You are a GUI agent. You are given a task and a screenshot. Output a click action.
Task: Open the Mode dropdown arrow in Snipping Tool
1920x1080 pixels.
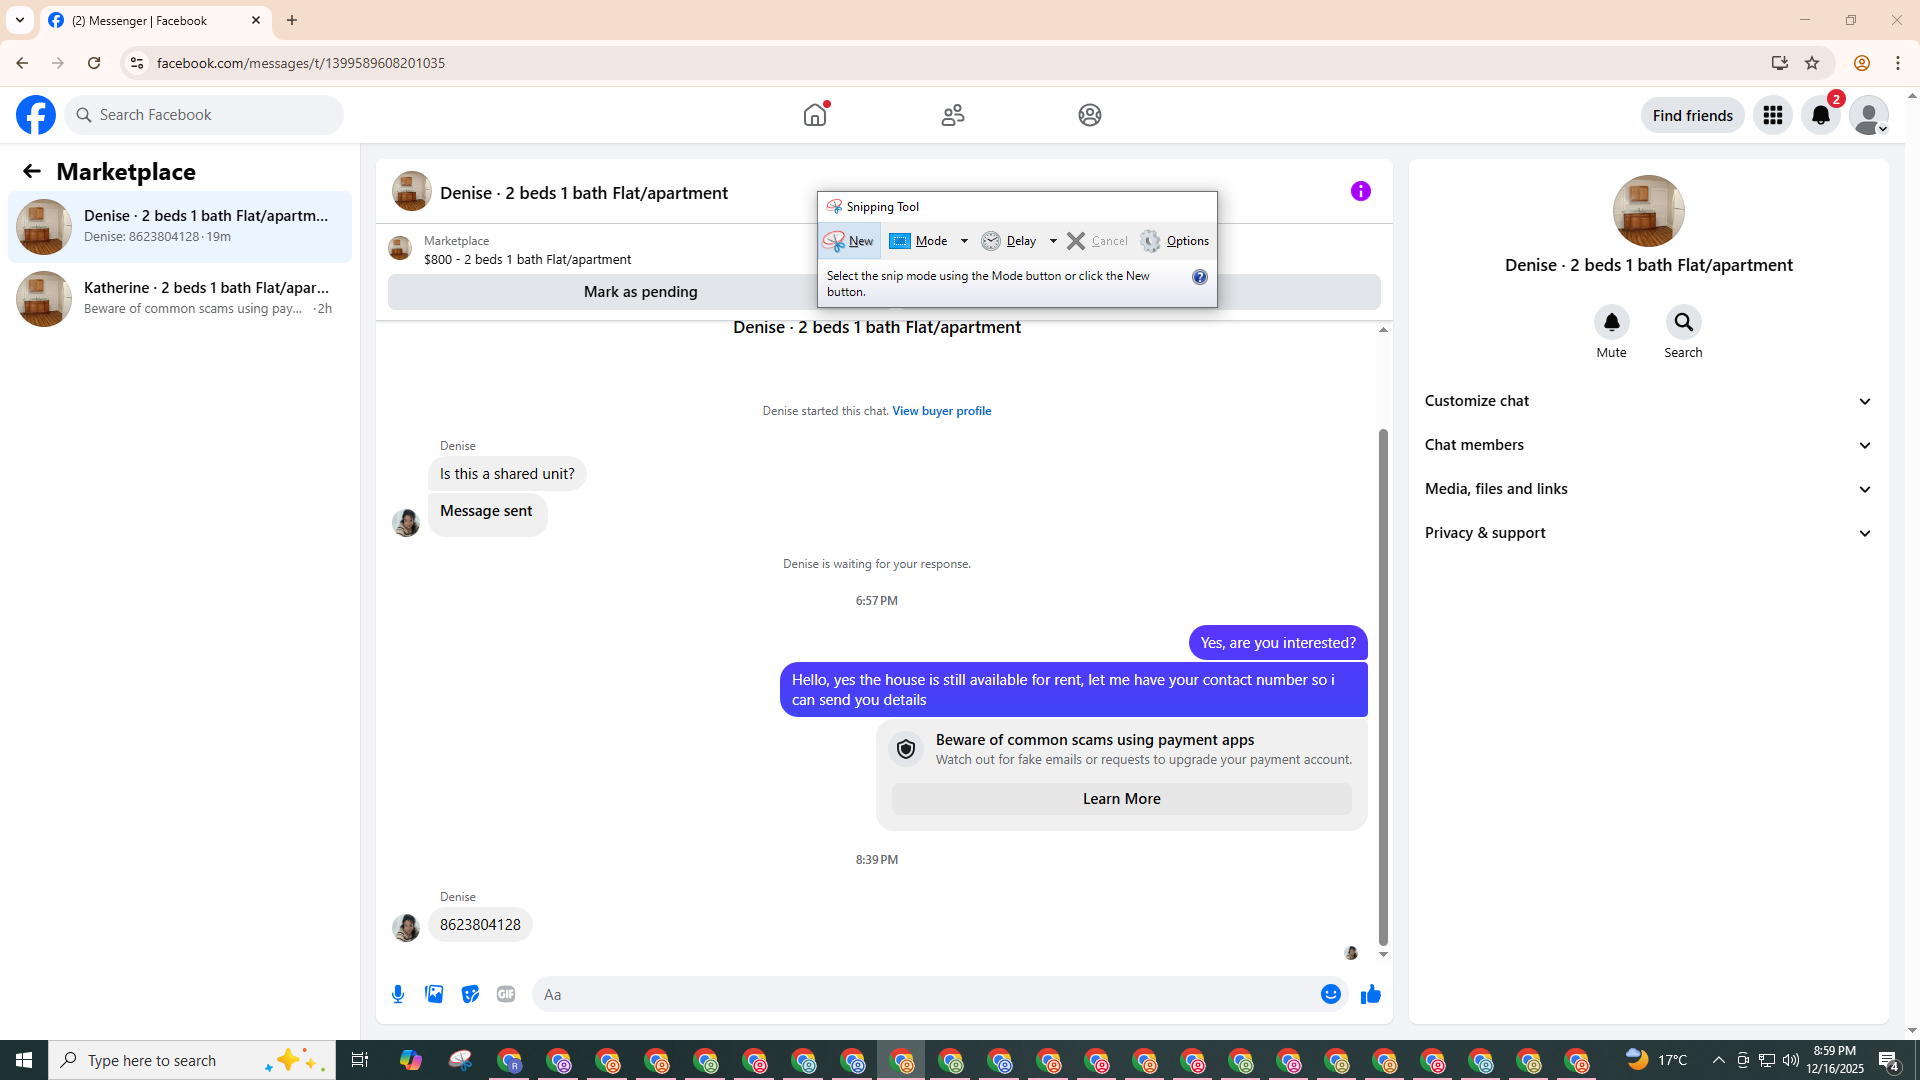[x=965, y=241]
